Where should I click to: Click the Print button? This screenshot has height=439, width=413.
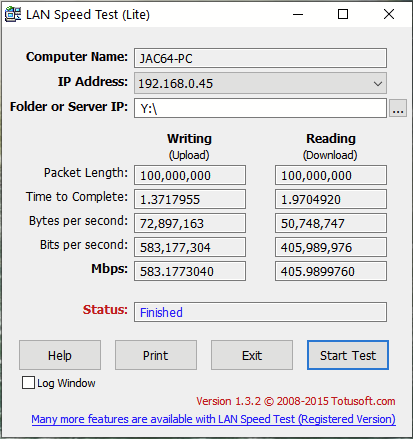coord(156,355)
